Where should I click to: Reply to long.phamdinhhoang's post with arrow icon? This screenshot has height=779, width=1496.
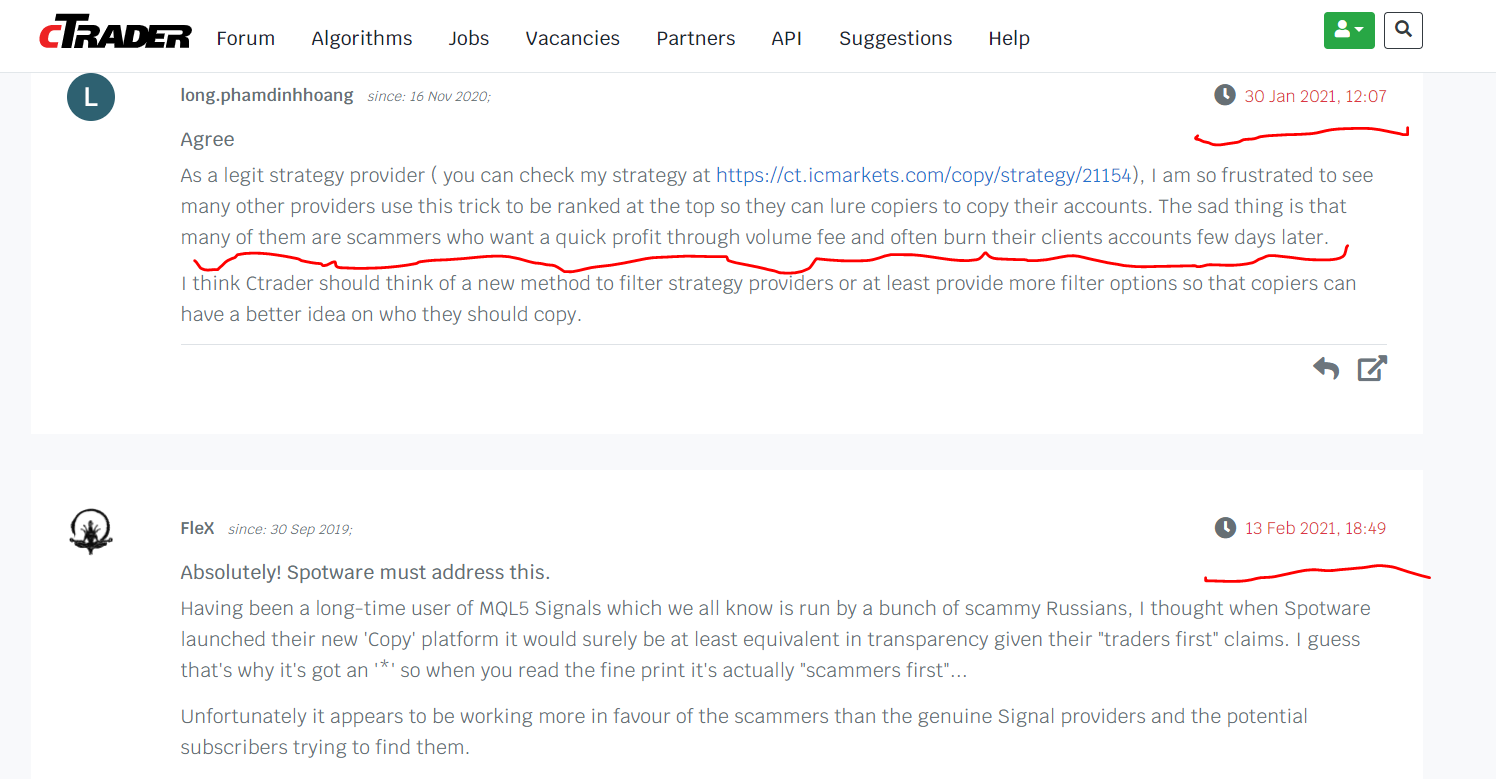(x=1326, y=368)
